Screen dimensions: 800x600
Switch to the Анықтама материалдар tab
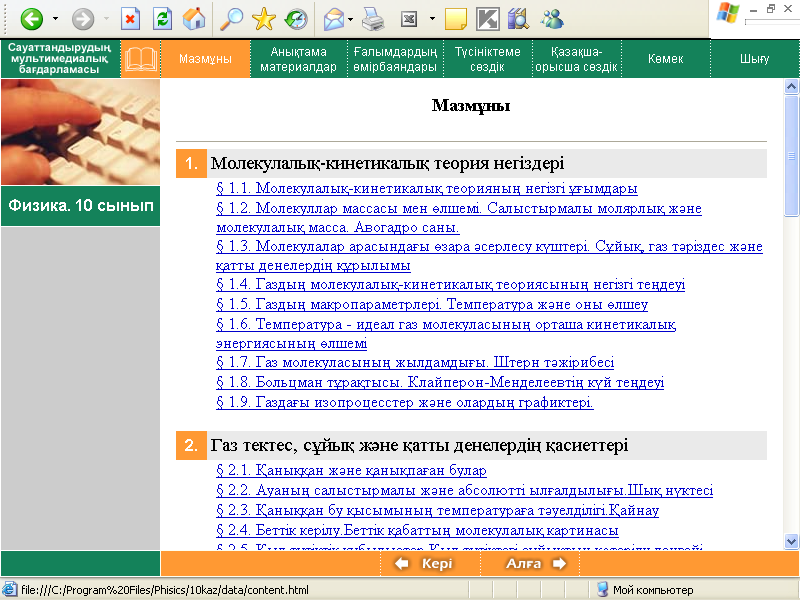click(298, 60)
